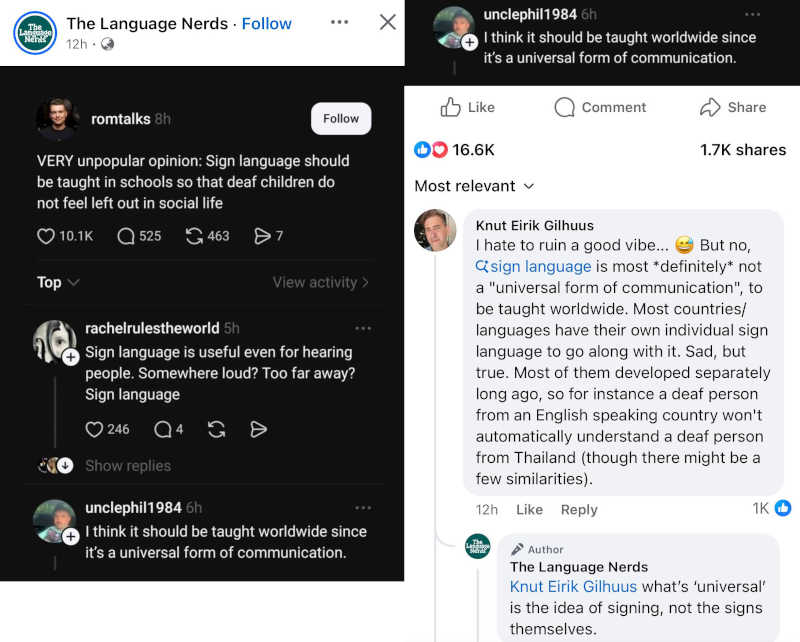
Task: Expand the Top sorting dropdown
Action: tap(58, 282)
